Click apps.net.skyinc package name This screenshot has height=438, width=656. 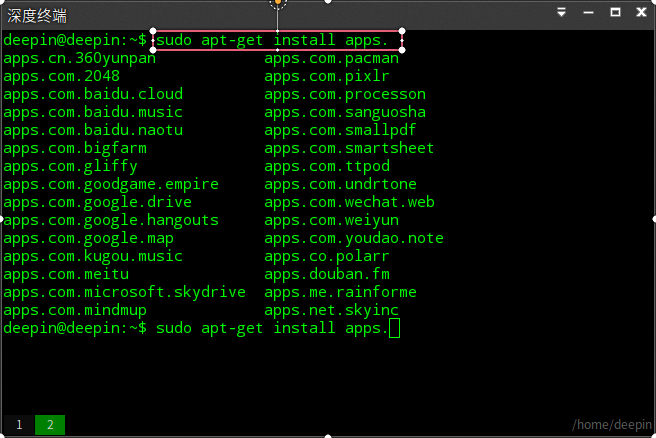coord(331,310)
